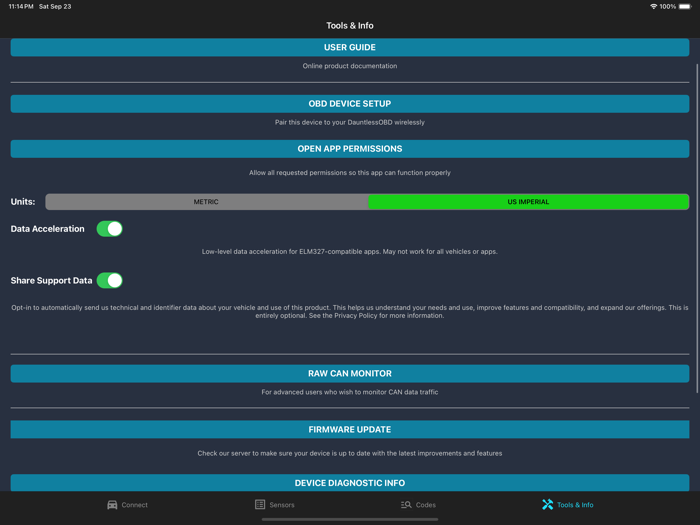700x525 pixels.
Task: Tap the home indicator bar at bottom
Action: (x=350, y=519)
